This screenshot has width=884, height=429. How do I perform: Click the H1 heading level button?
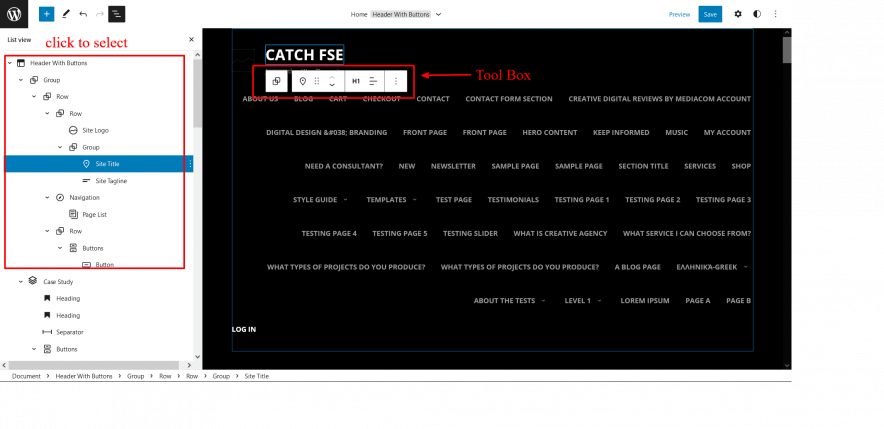[x=356, y=81]
